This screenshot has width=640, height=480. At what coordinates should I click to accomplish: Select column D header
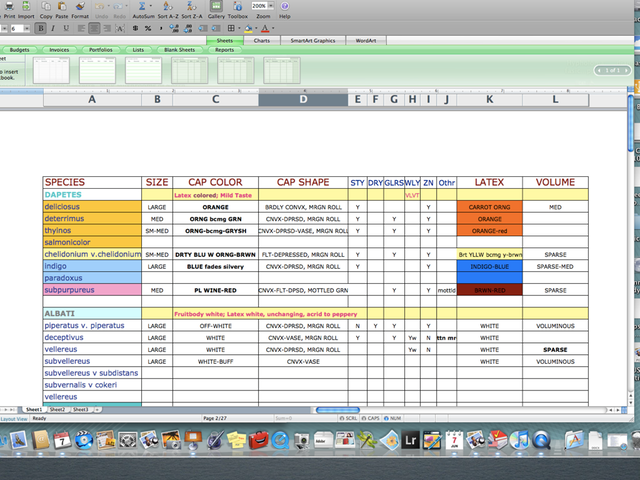302,99
